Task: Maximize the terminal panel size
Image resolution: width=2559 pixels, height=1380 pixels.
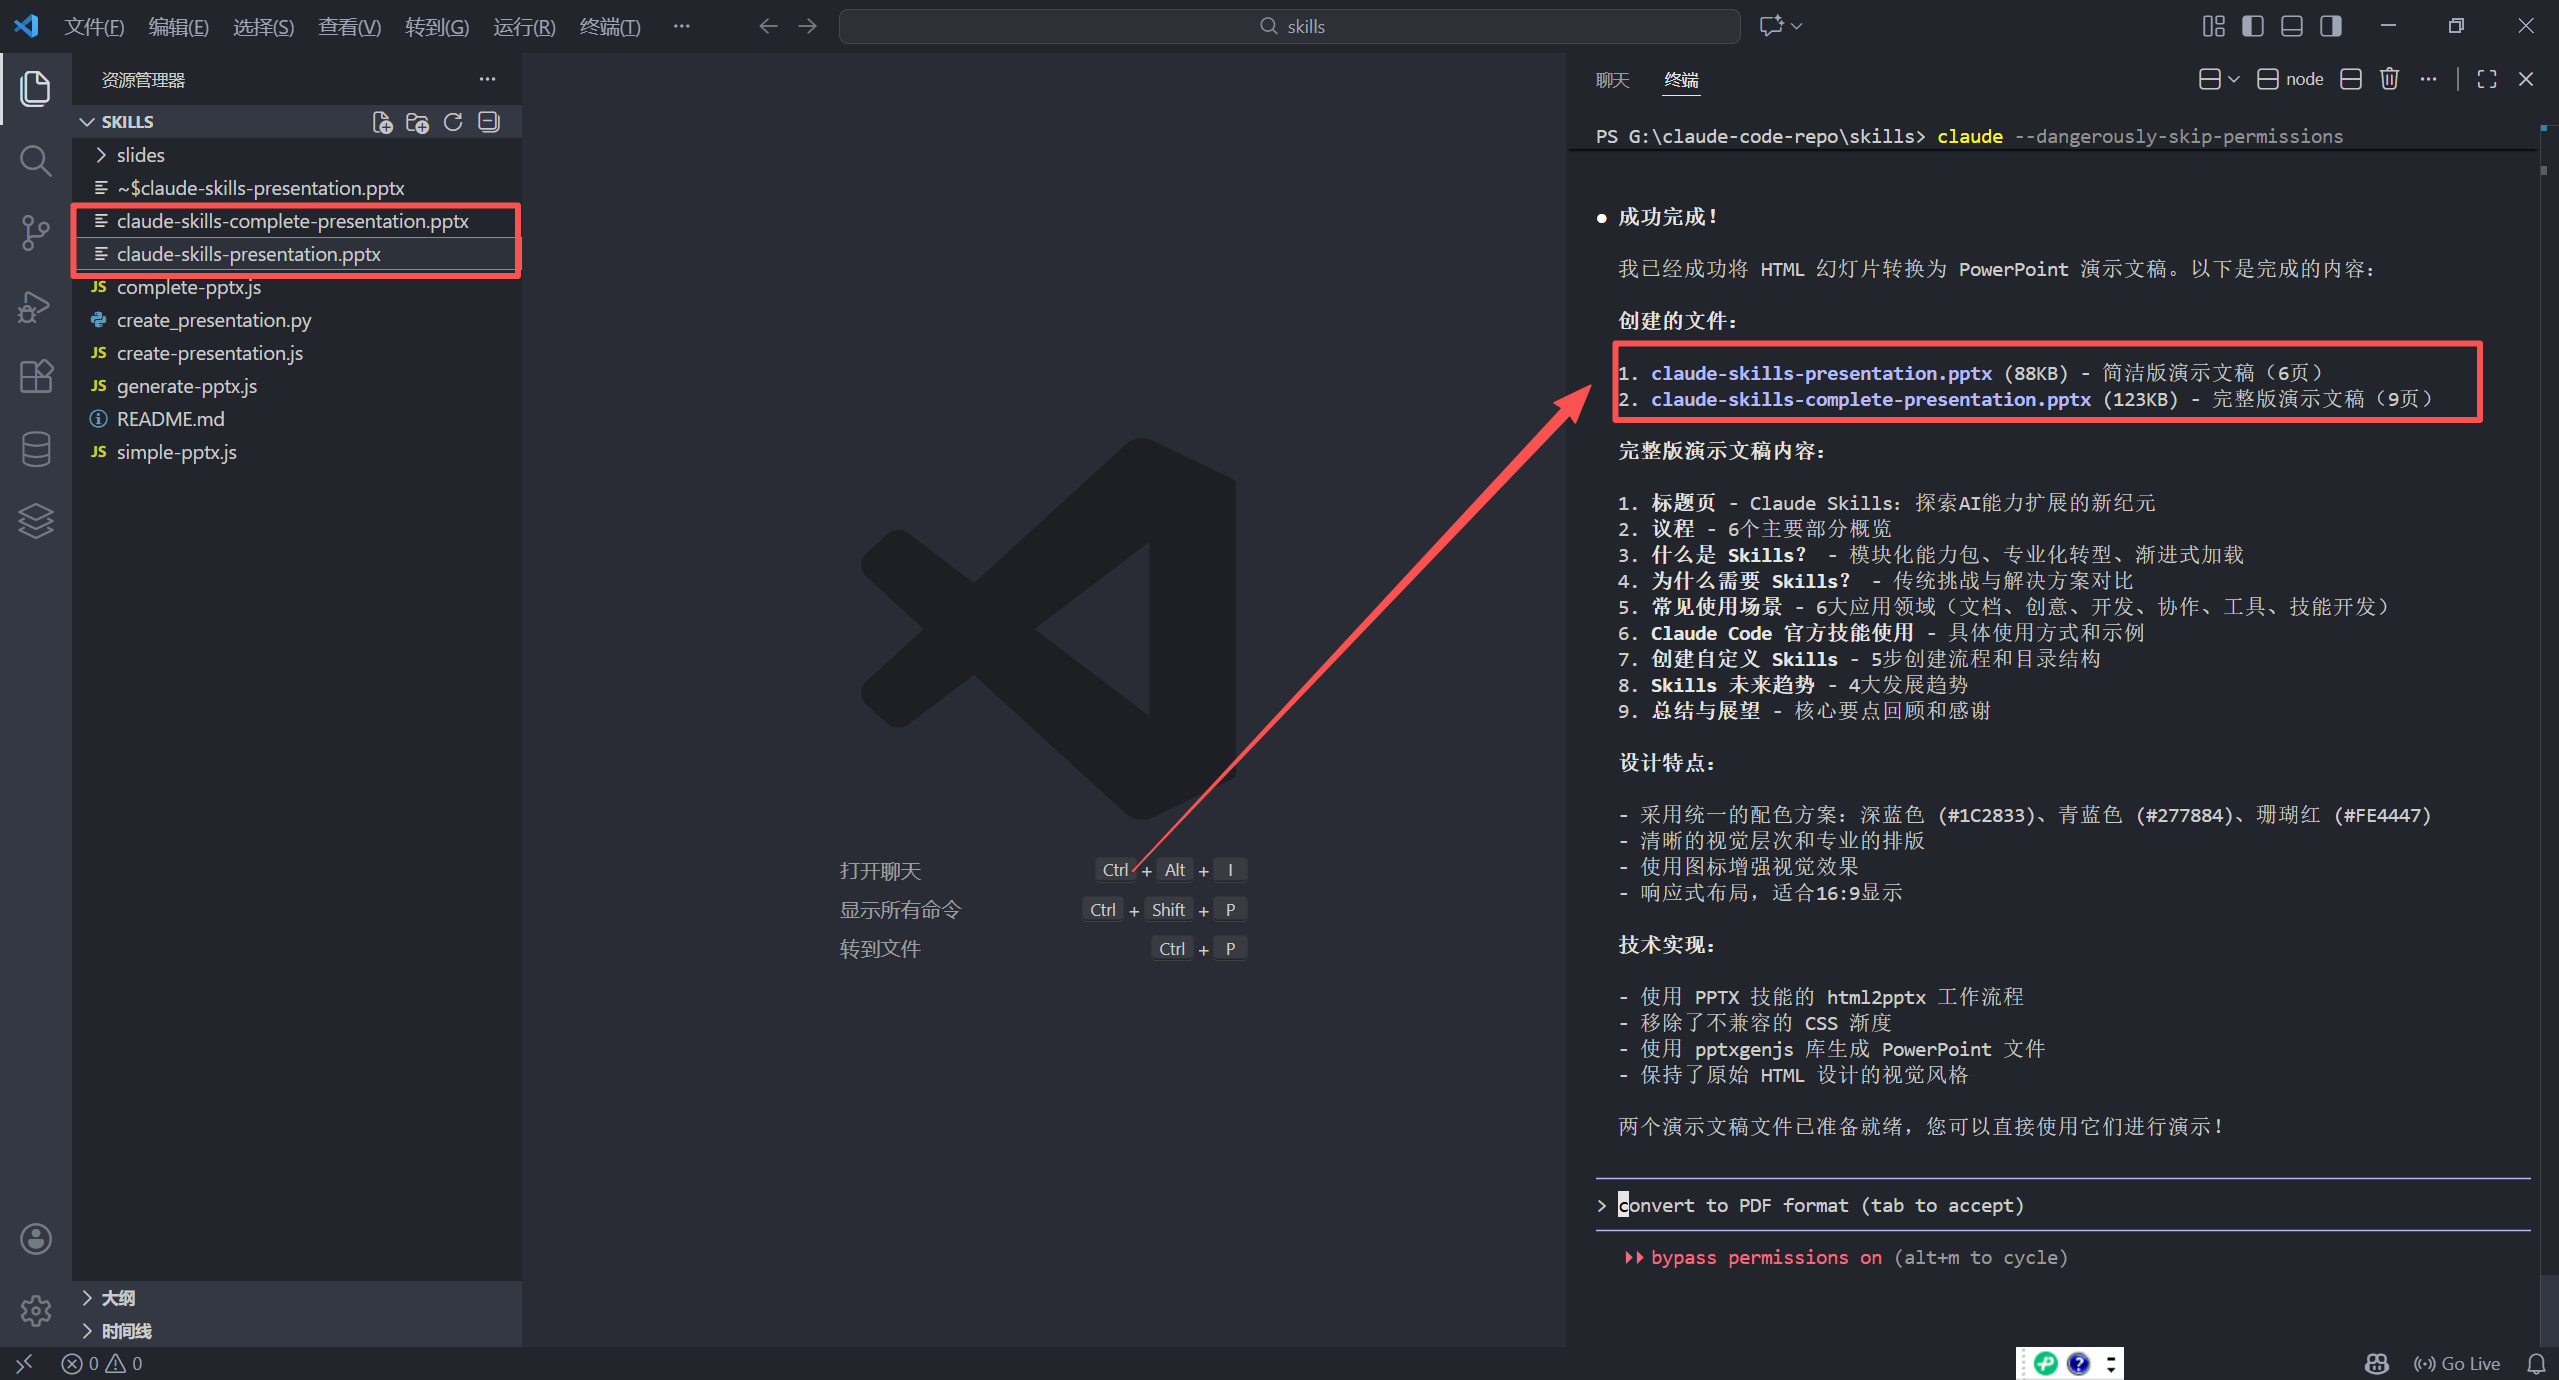Action: (2487, 79)
